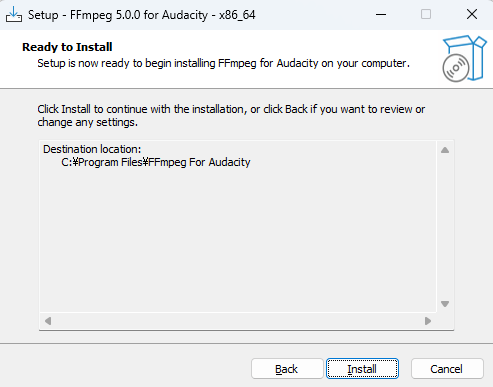493x387 pixels.
Task: Click the greyed-out maximize button
Action: pos(426,15)
